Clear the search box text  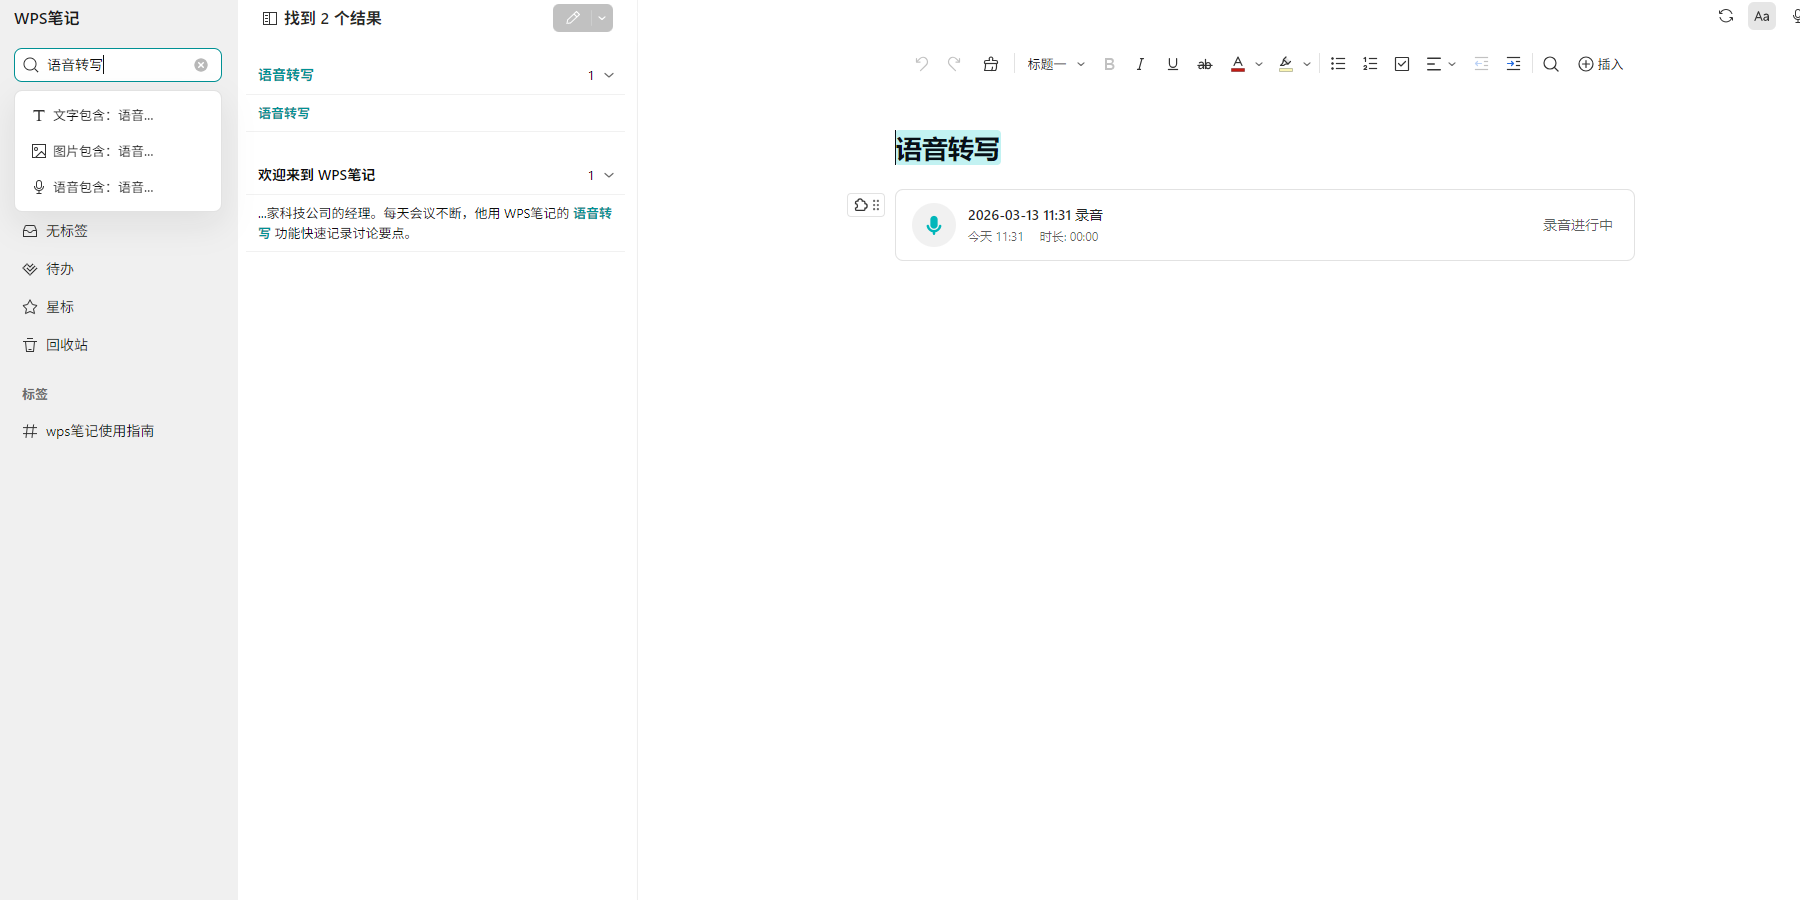pos(201,65)
